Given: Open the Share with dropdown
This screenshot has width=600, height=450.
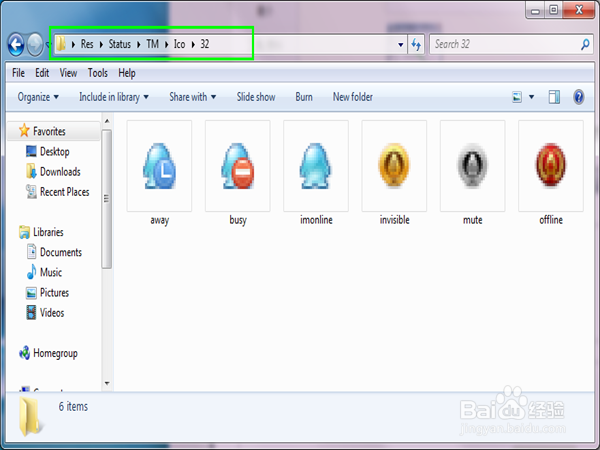Looking at the screenshot, I should click(192, 97).
